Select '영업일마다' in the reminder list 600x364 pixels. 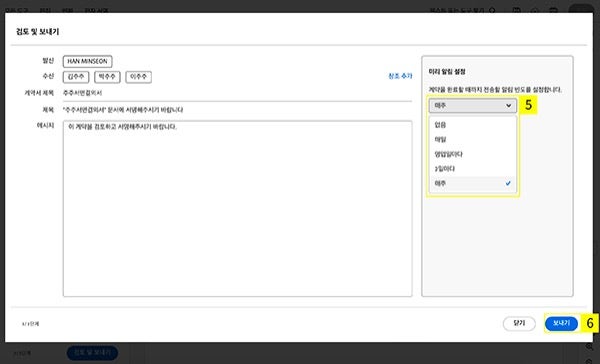click(473, 154)
